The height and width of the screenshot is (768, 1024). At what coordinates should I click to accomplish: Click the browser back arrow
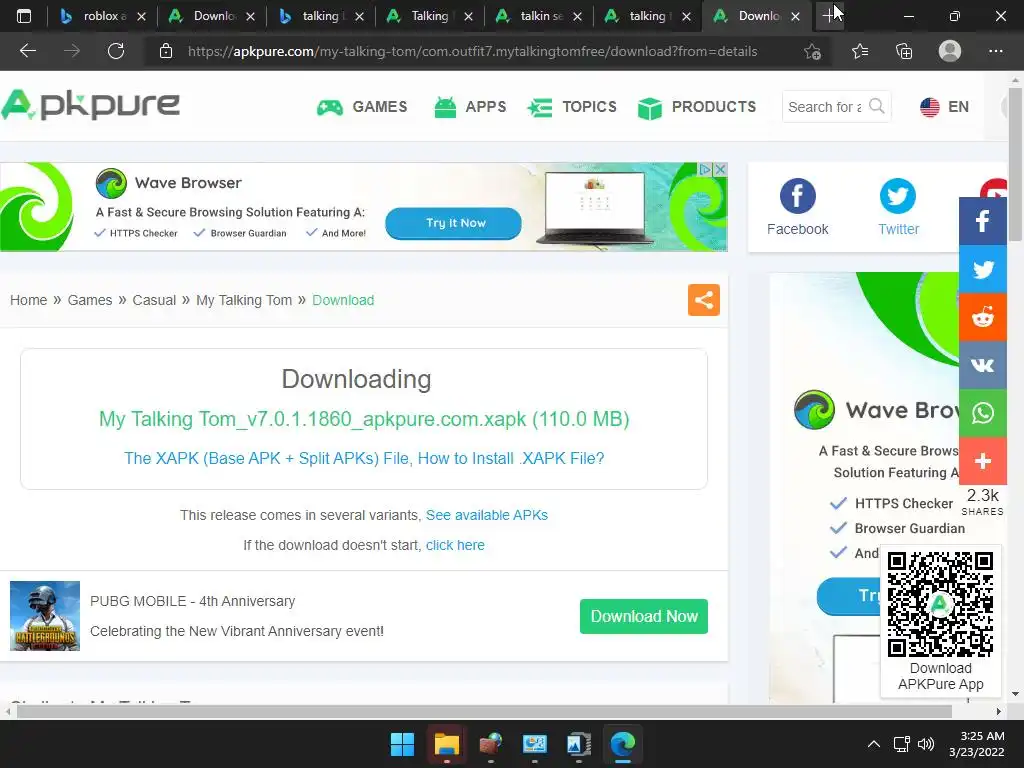coord(27,51)
